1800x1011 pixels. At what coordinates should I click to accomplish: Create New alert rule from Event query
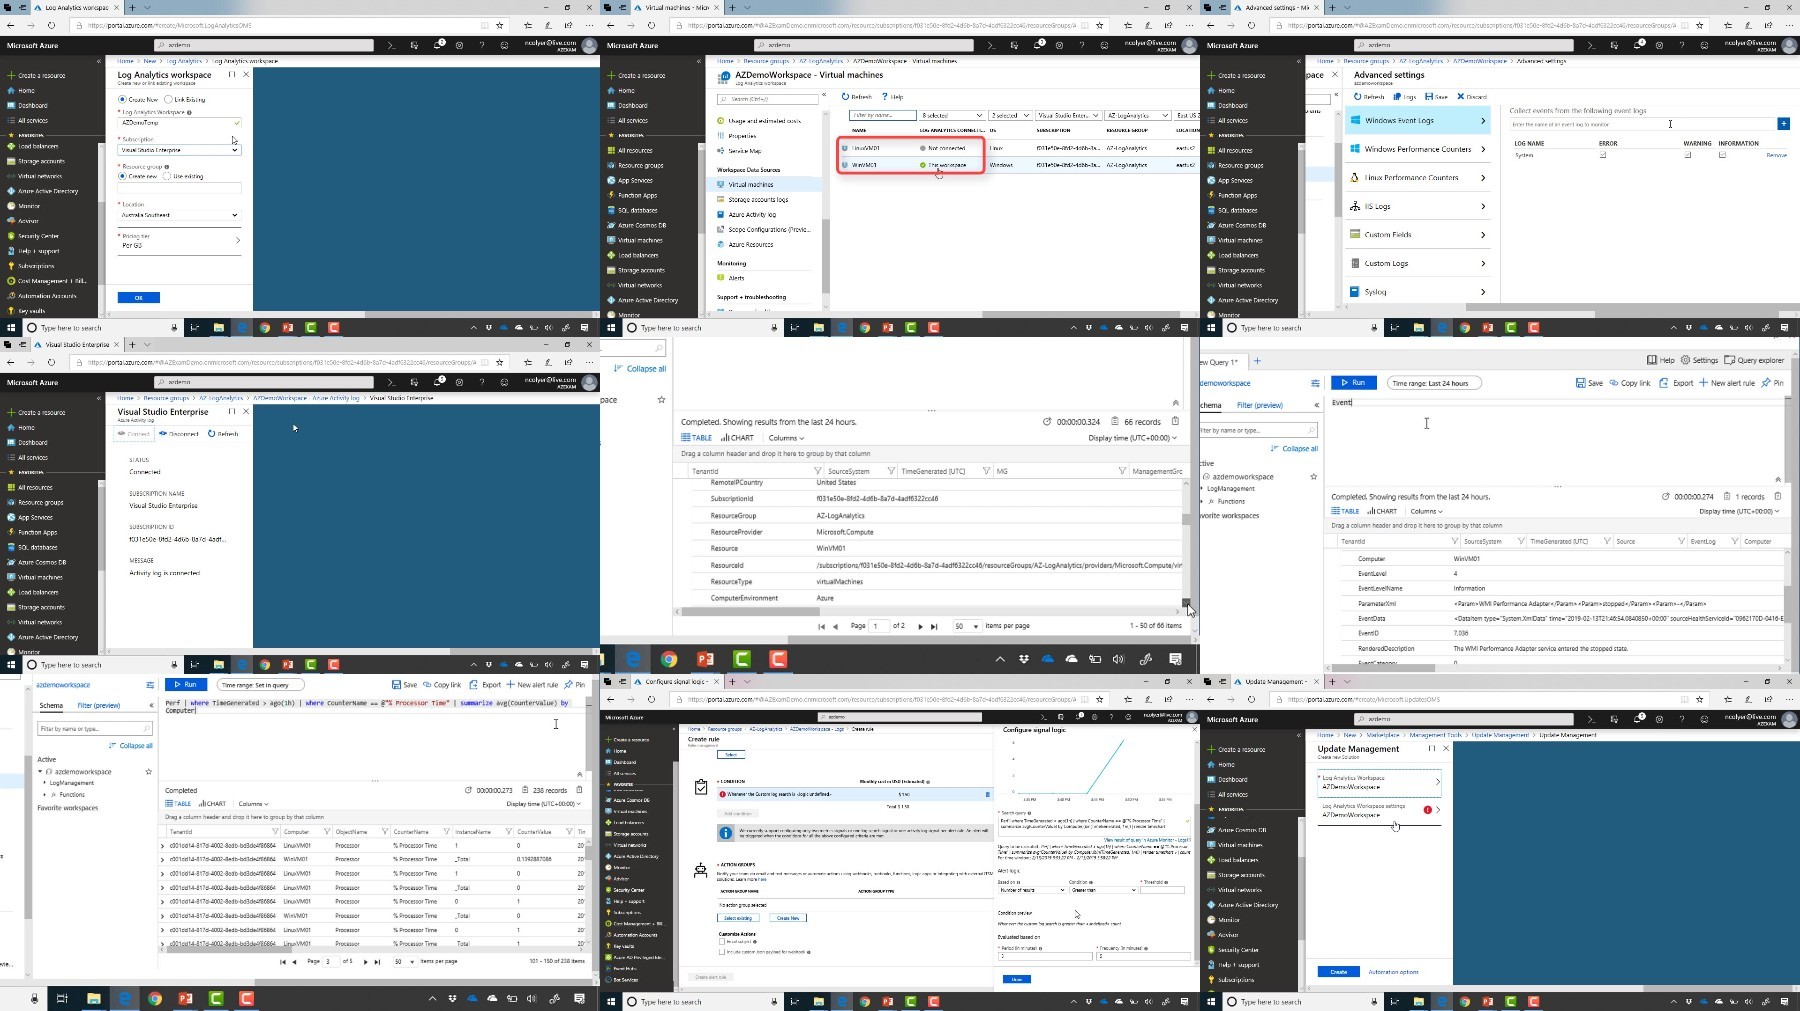pyautogui.click(x=1727, y=383)
